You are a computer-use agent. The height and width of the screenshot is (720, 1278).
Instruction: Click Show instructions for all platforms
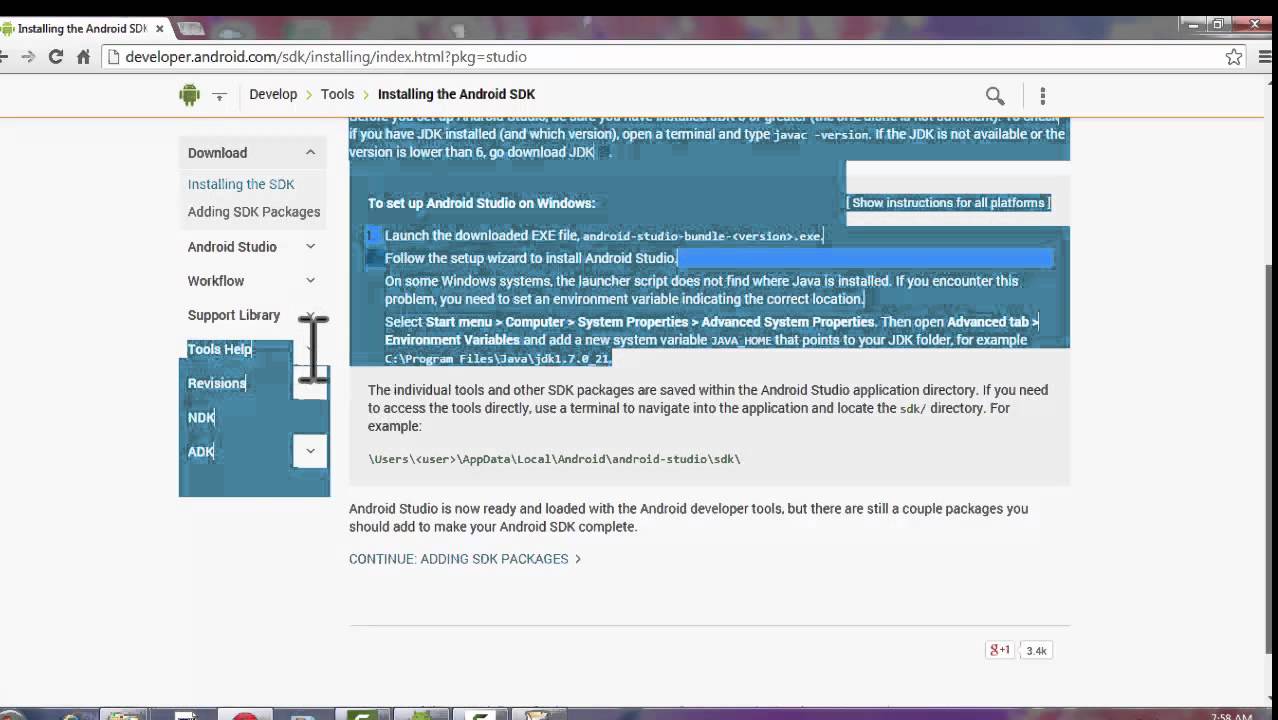(x=948, y=203)
